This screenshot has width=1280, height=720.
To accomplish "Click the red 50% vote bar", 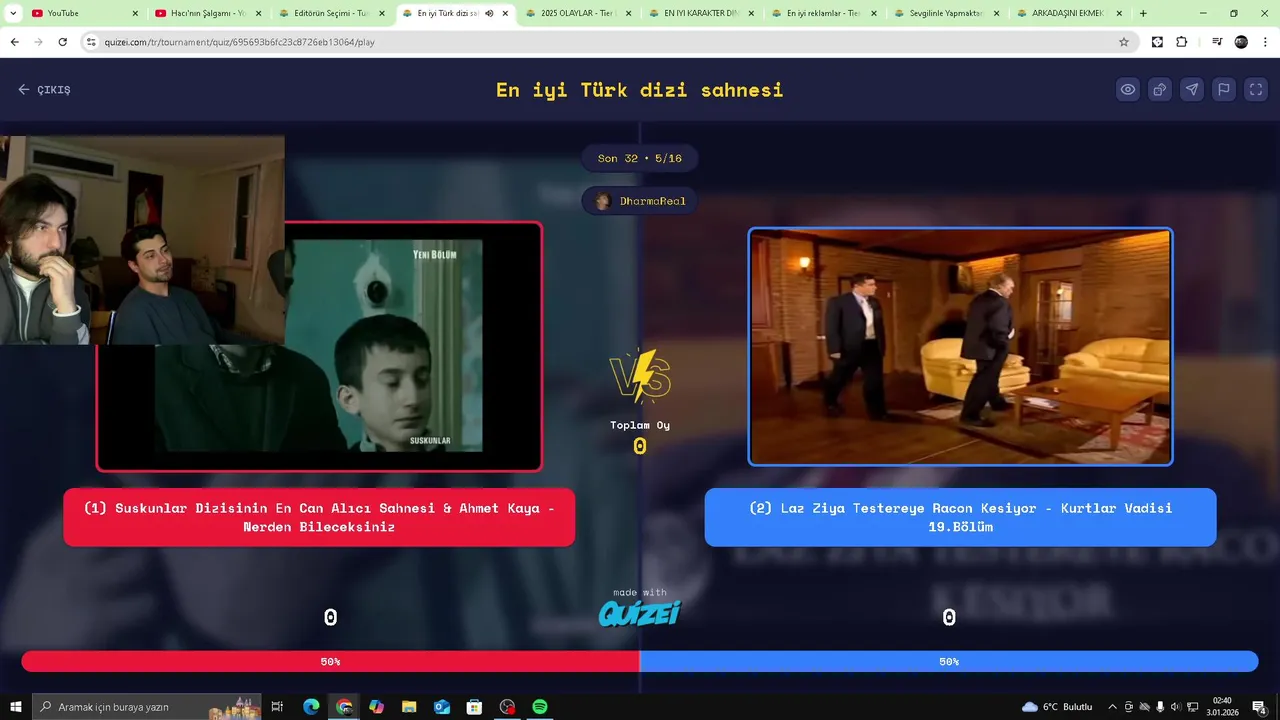I will tap(330, 661).
